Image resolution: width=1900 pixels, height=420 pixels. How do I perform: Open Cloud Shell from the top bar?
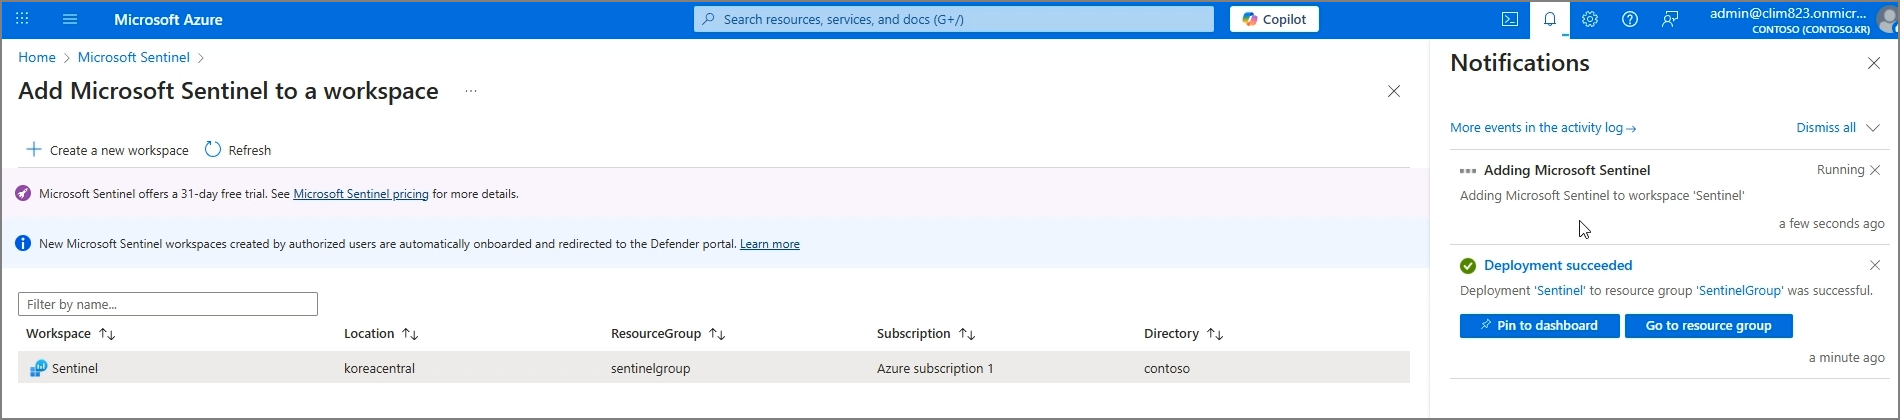click(1510, 19)
